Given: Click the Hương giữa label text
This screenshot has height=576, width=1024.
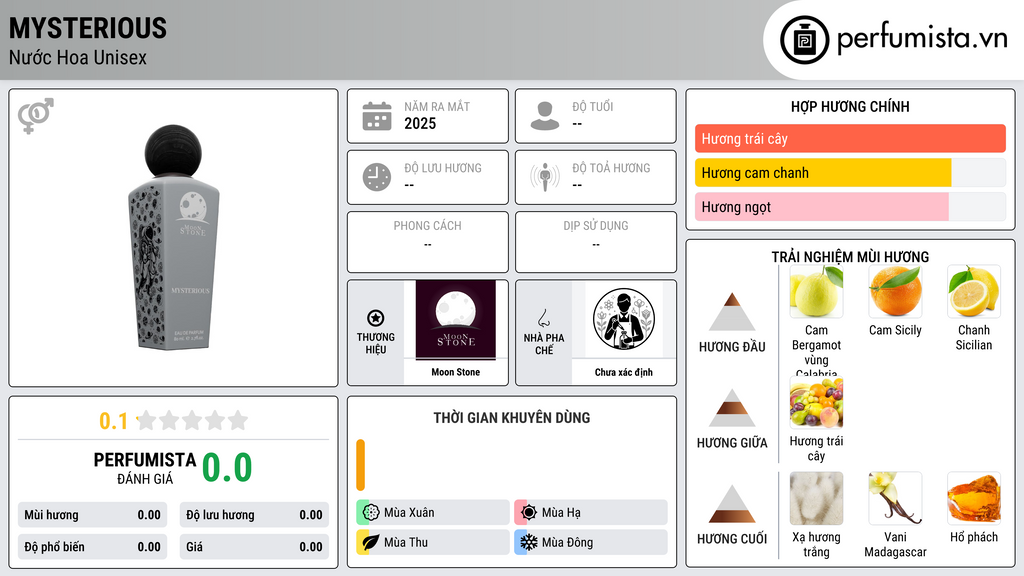Looking at the screenshot, I should tap(732, 443).
